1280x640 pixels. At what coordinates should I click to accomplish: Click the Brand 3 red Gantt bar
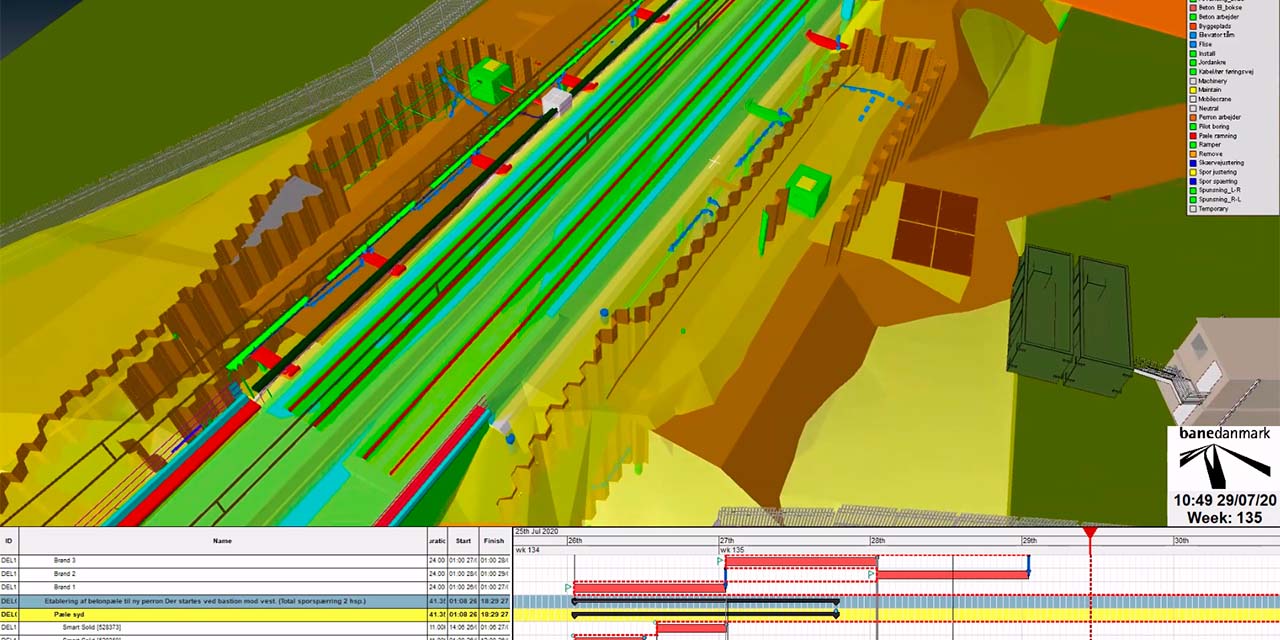click(800, 562)
